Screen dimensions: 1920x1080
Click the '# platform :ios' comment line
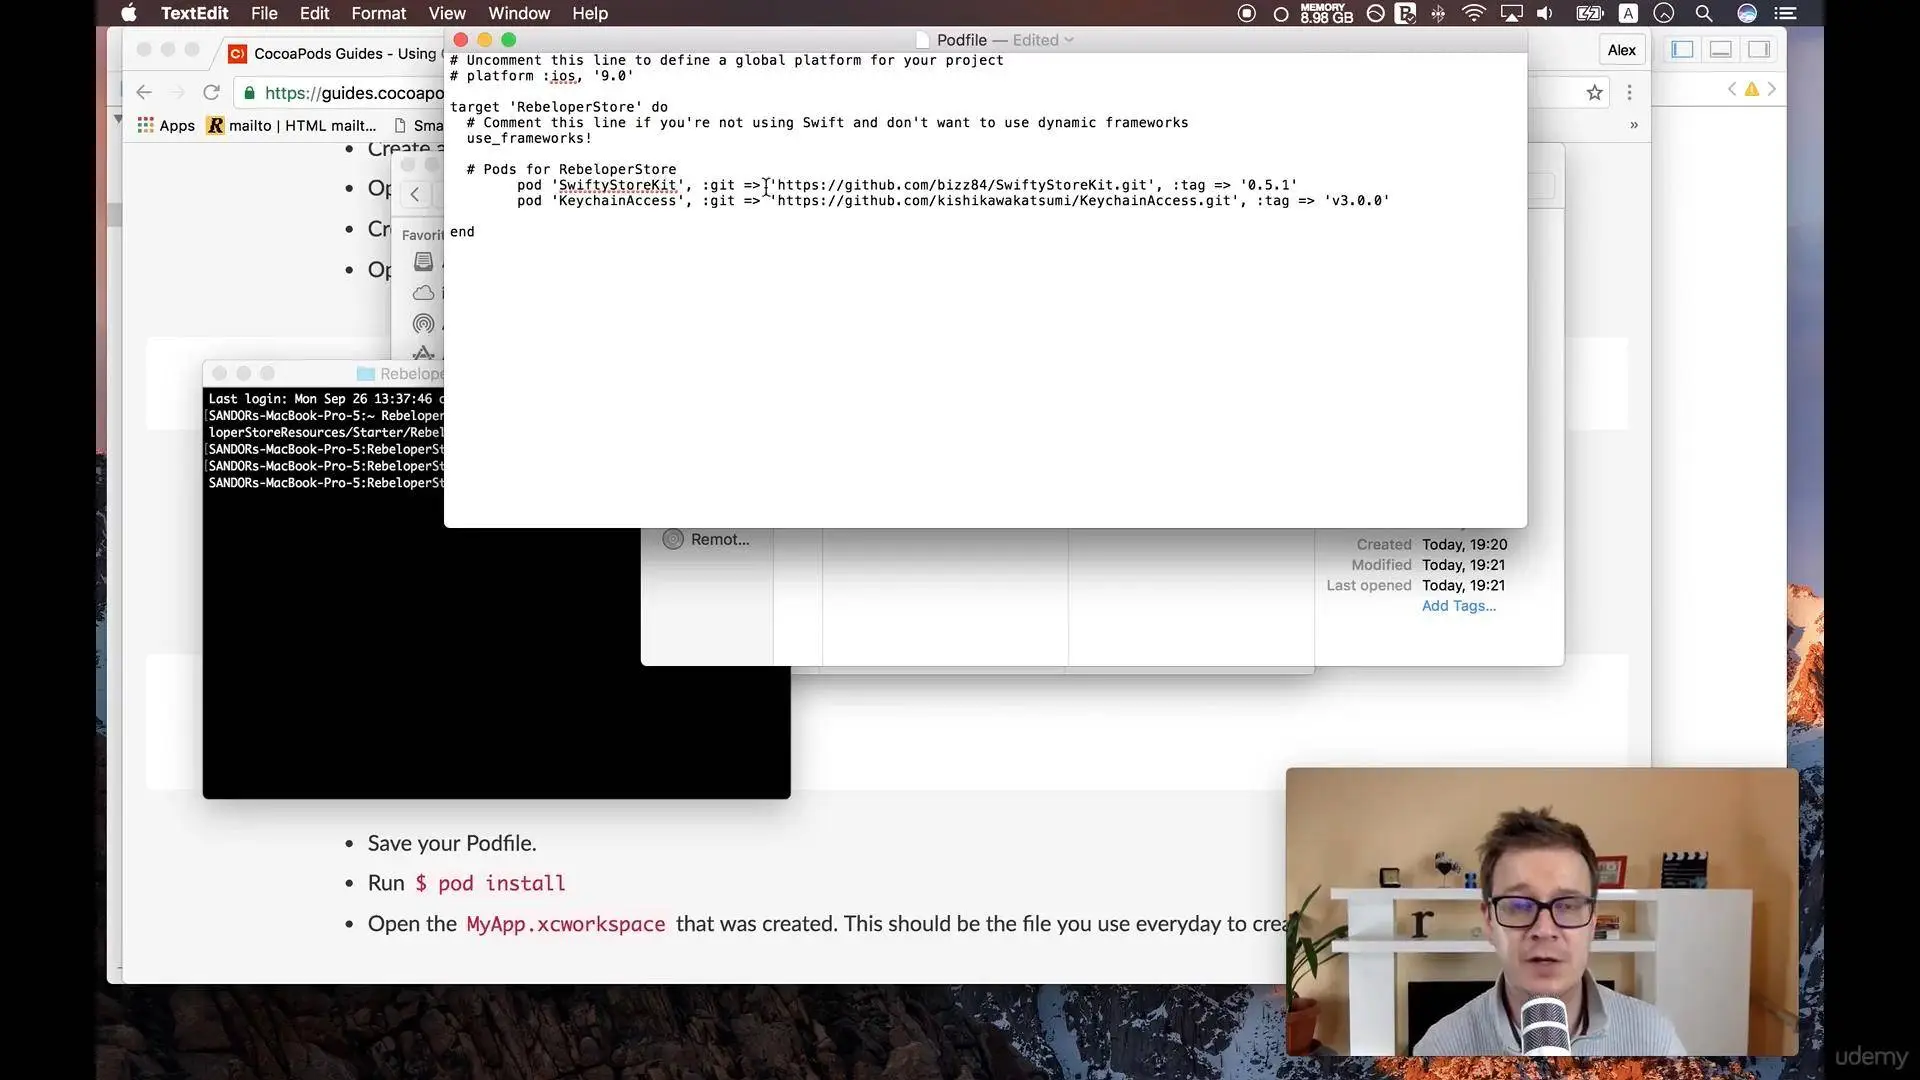coord(542,76)
